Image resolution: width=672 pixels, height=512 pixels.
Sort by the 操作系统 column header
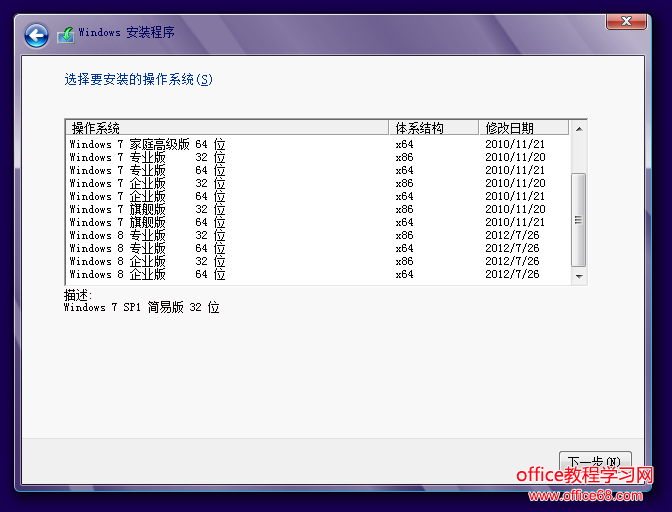227,128
